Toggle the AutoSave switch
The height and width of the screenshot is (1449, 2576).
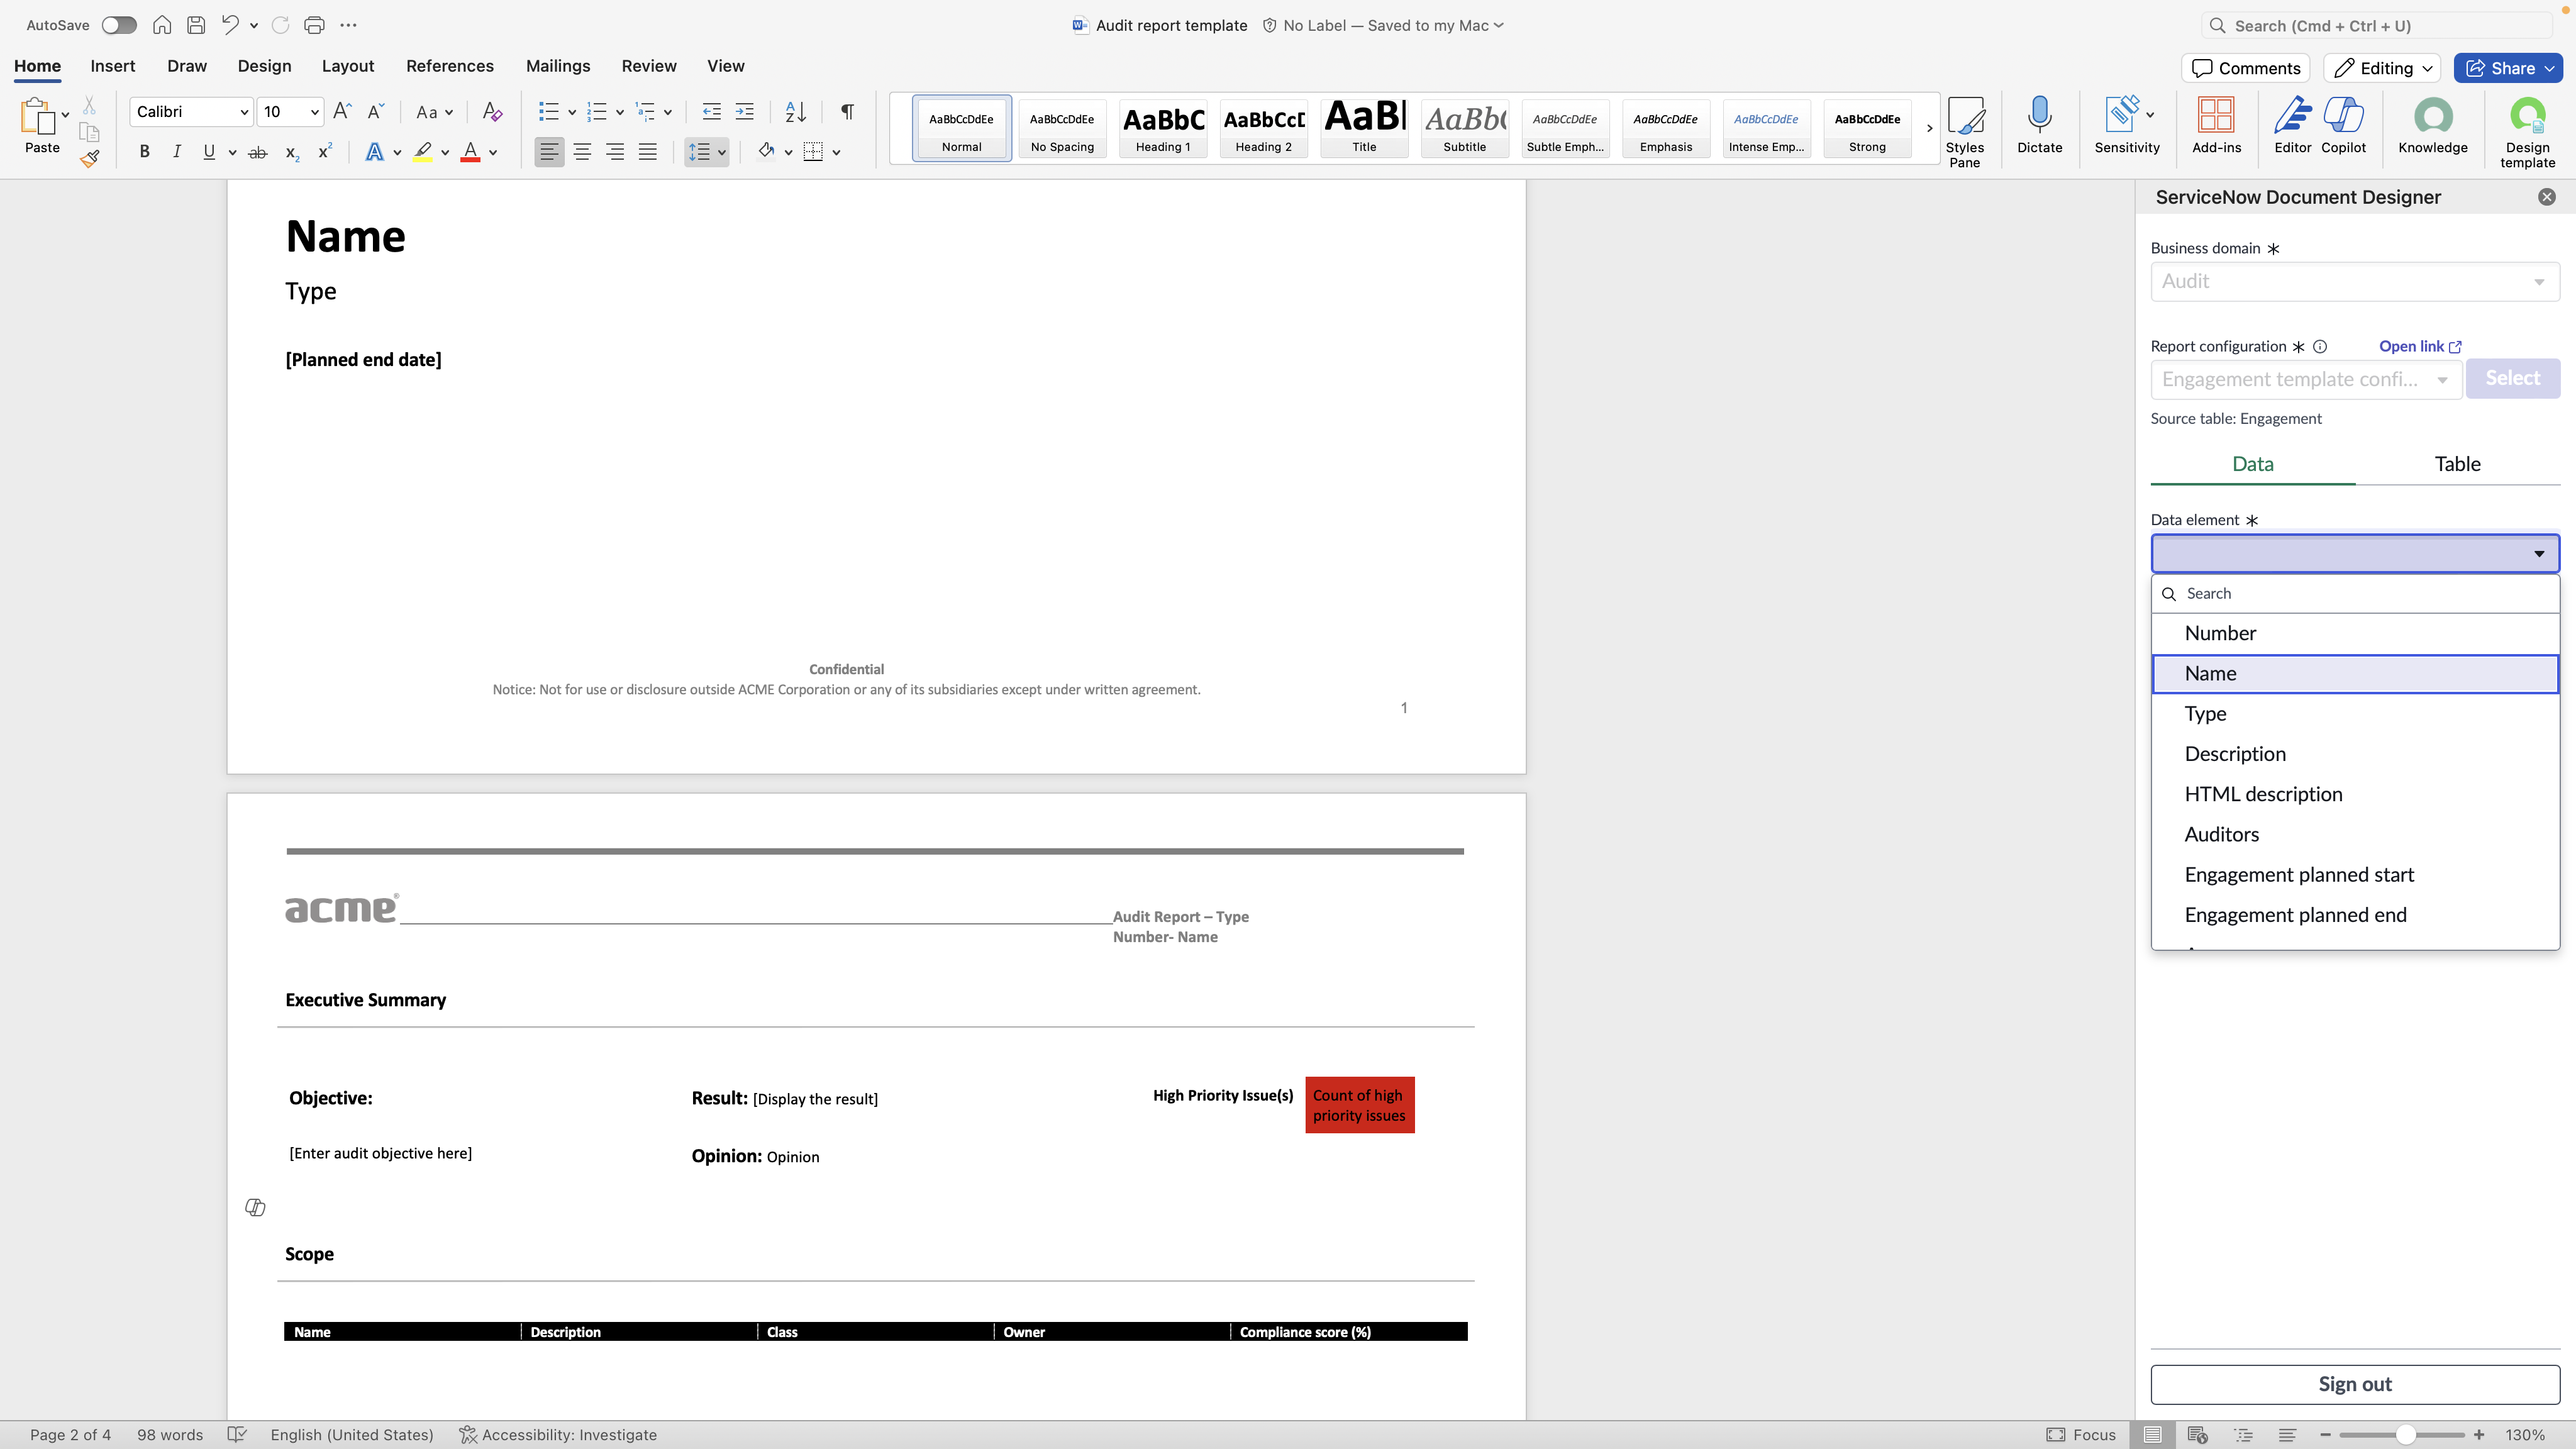coord(119,25)
